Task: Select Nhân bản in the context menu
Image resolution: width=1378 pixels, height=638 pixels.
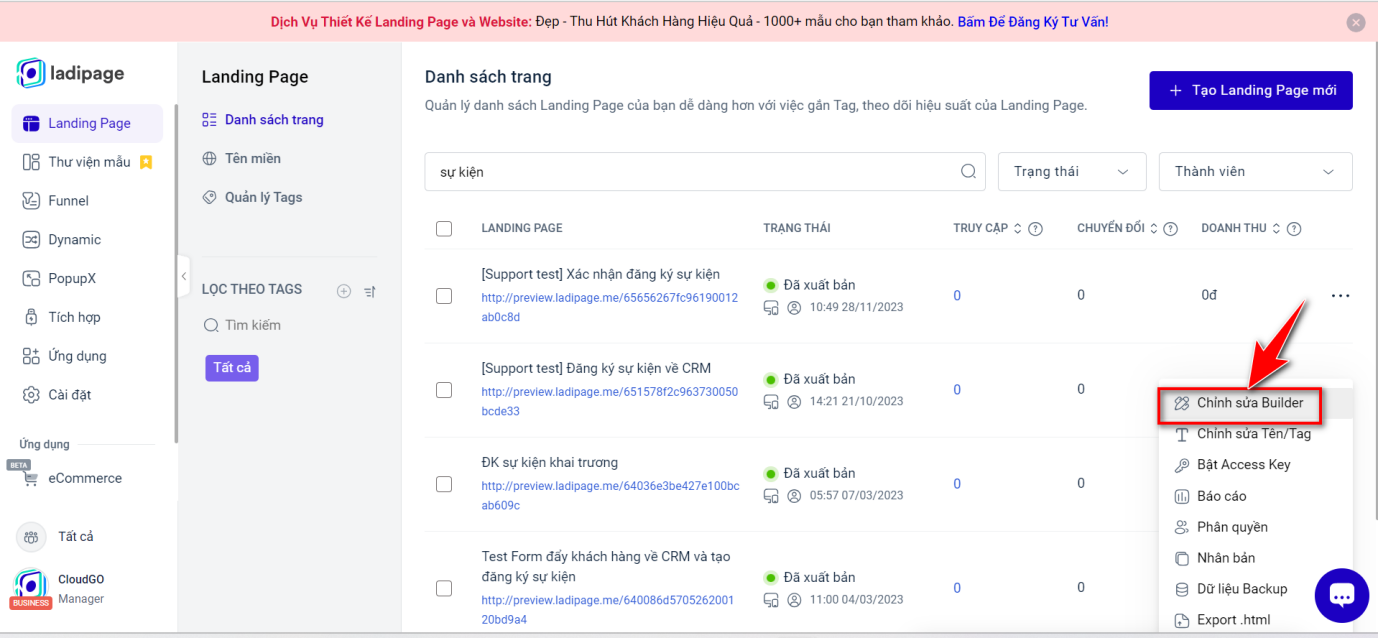Action: pos(1225,558)
